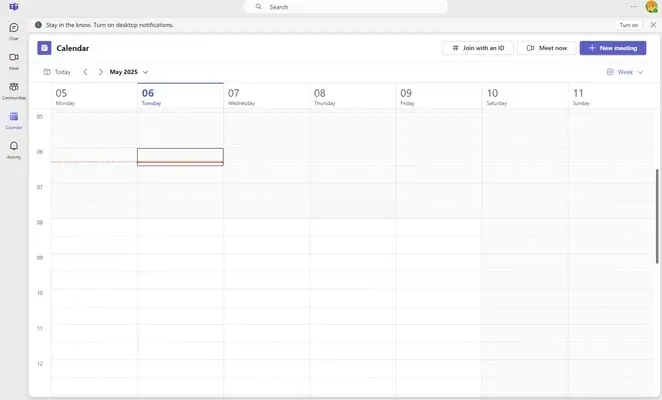Open Chat from the left sidebar
This screenshot has height=400, width=662.
(x=14, y=29)
